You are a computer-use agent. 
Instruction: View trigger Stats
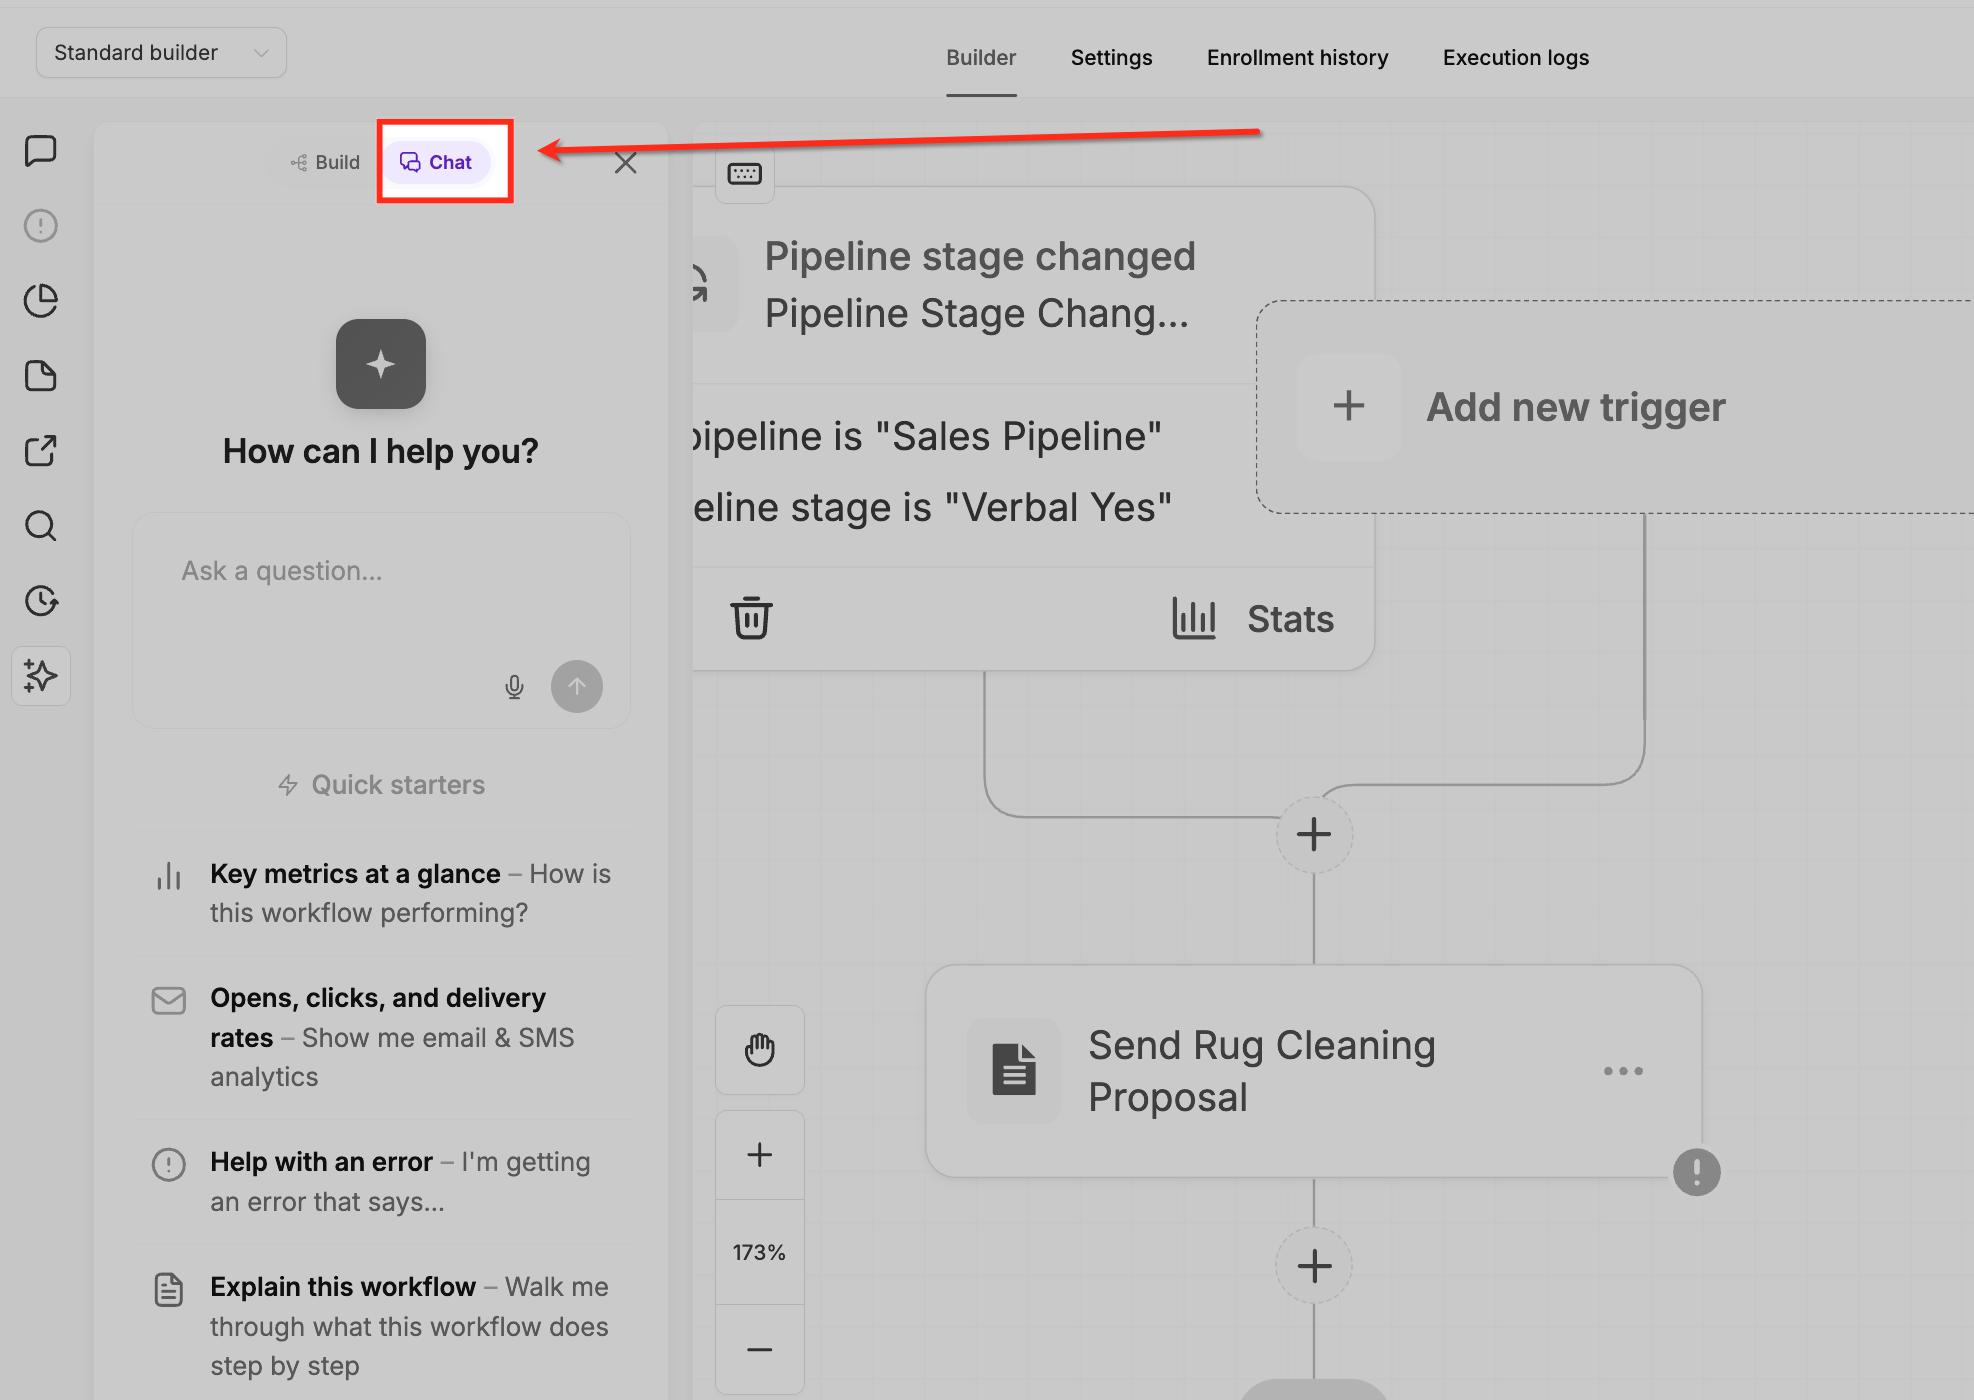tap(1252, 619)
